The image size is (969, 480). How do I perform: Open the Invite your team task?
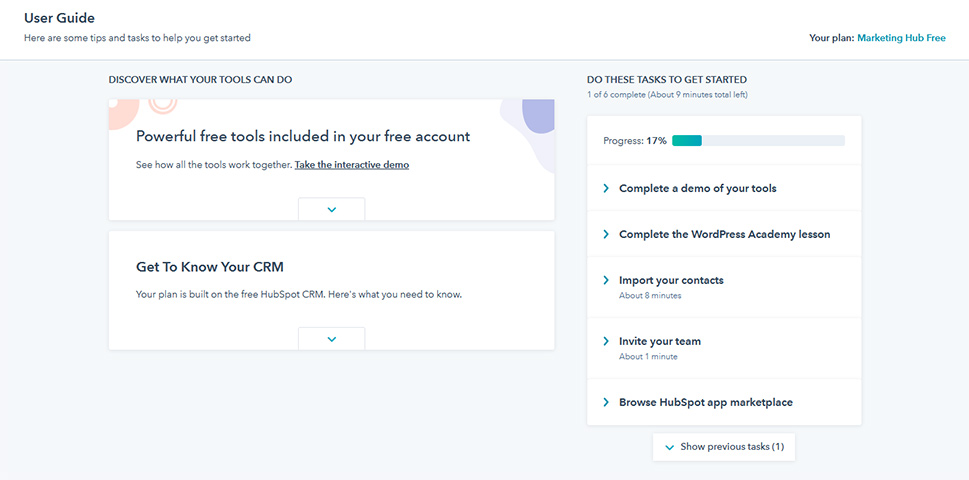pyautogui.click(x=724, y=348)
